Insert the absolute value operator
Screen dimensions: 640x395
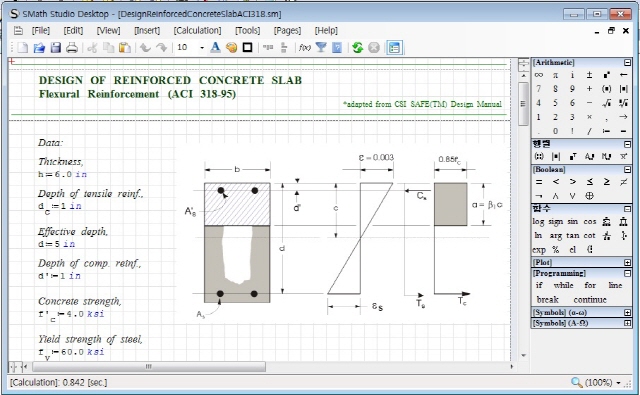pos(623,89)
